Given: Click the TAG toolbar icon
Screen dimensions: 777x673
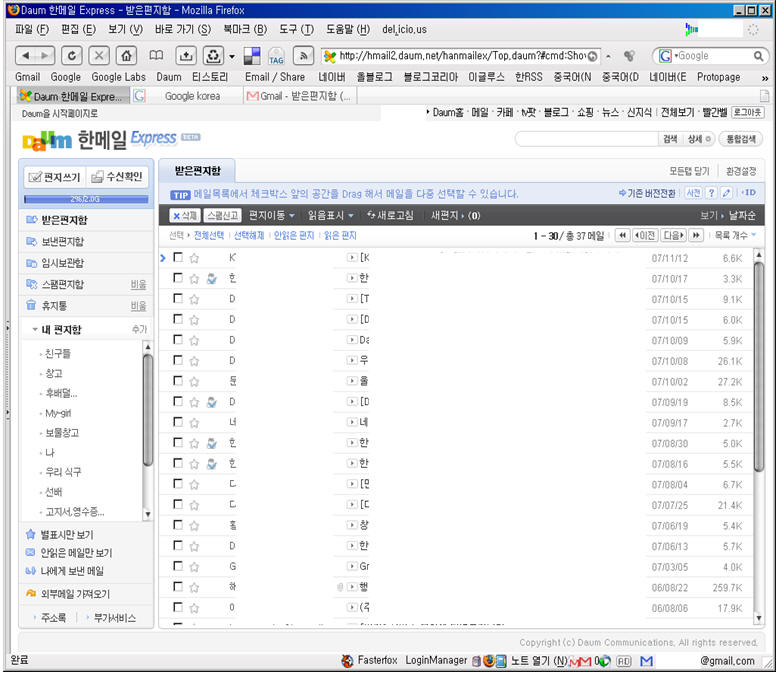Looking at the screenshot, I should [276, 56].
